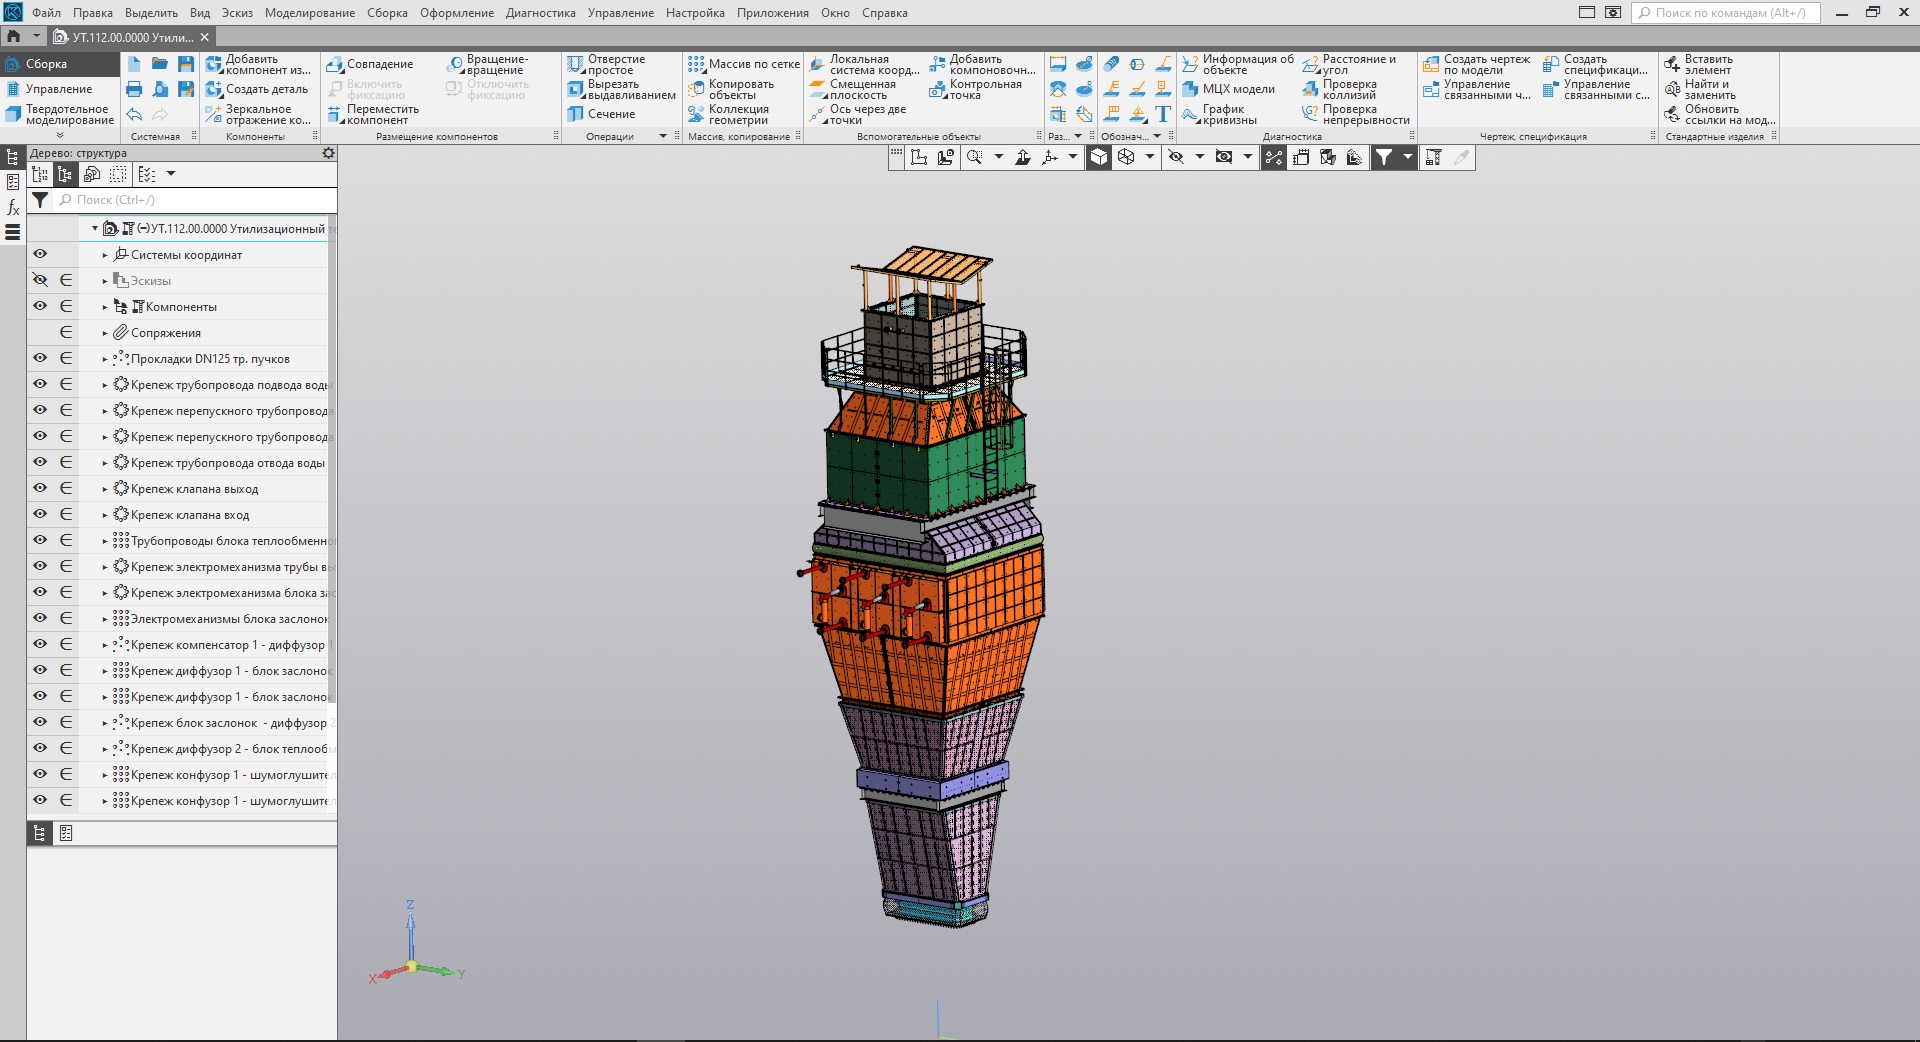Expand the Компоненты tree node
This screenshot has width=1920, height=1042.
click(x=105, y=307)
